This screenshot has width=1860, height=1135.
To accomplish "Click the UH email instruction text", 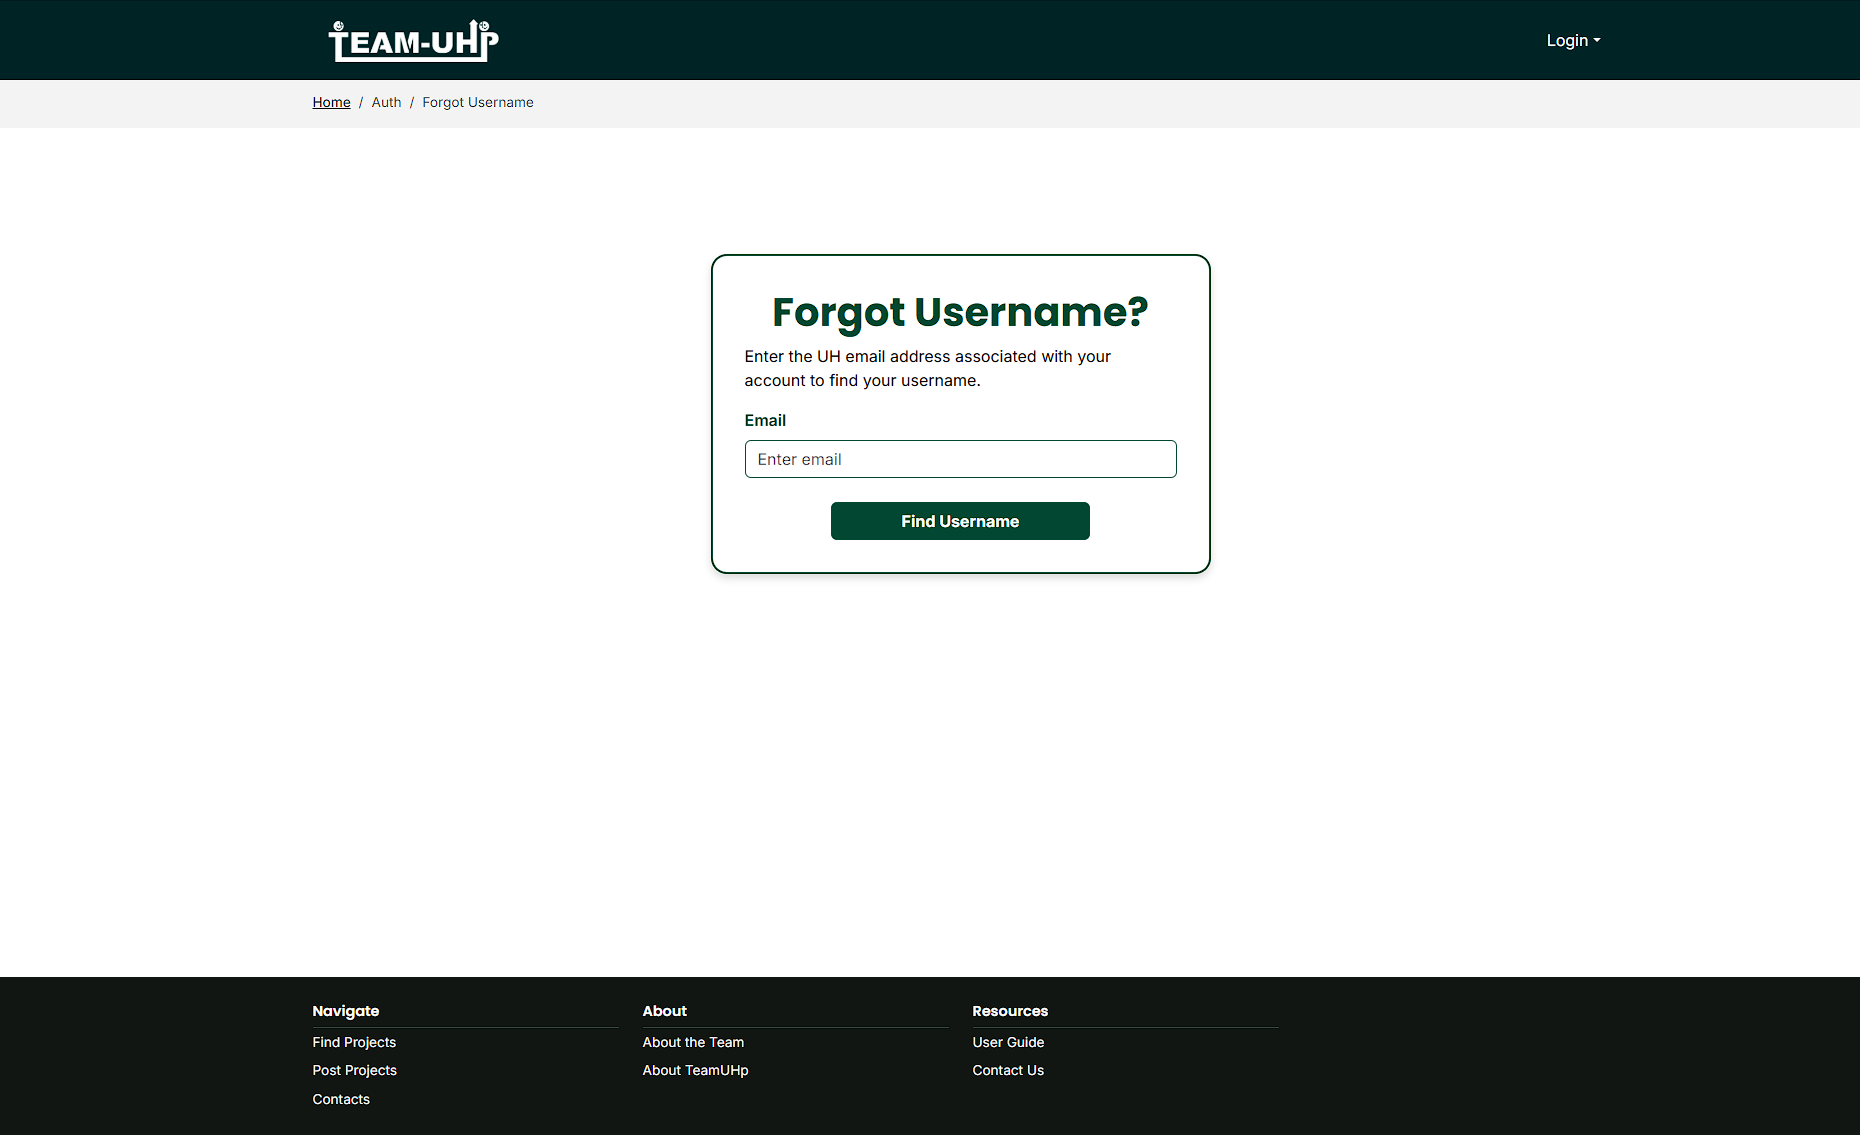I will click(x=927, y=368).
